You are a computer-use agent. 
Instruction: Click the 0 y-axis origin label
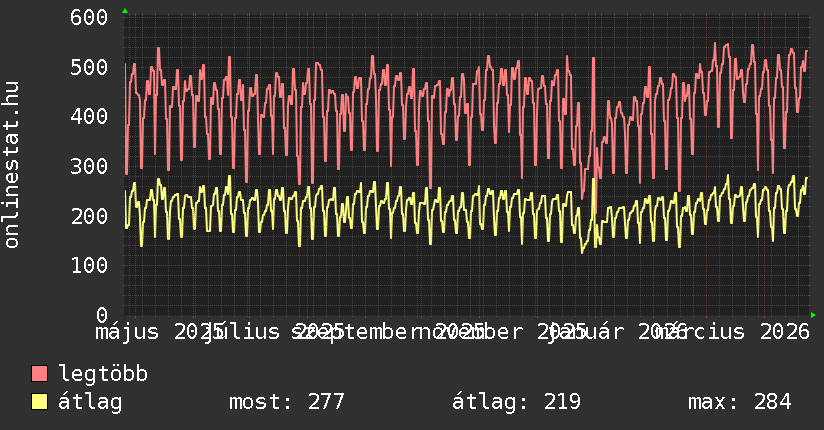(x=101, y=314)
